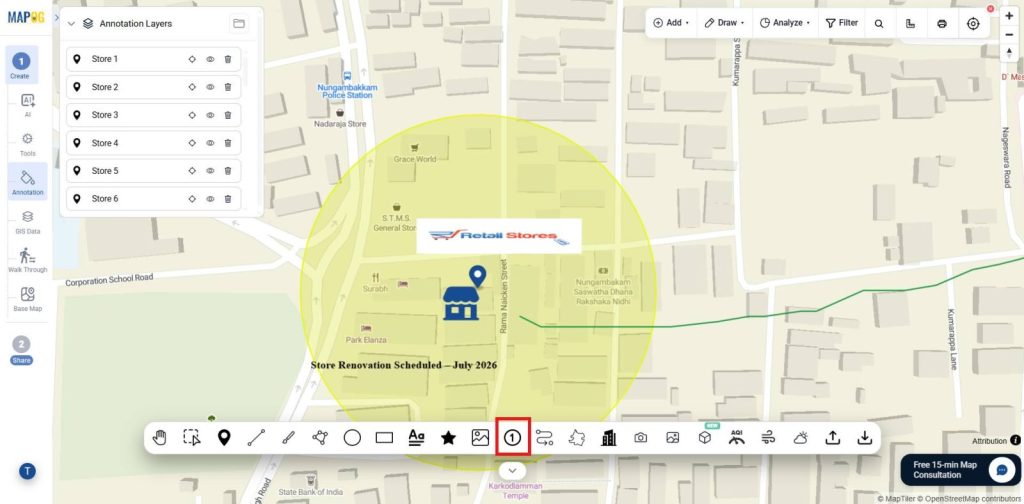
Task: Hide the Store 3 layer
Action: point(210,115)
